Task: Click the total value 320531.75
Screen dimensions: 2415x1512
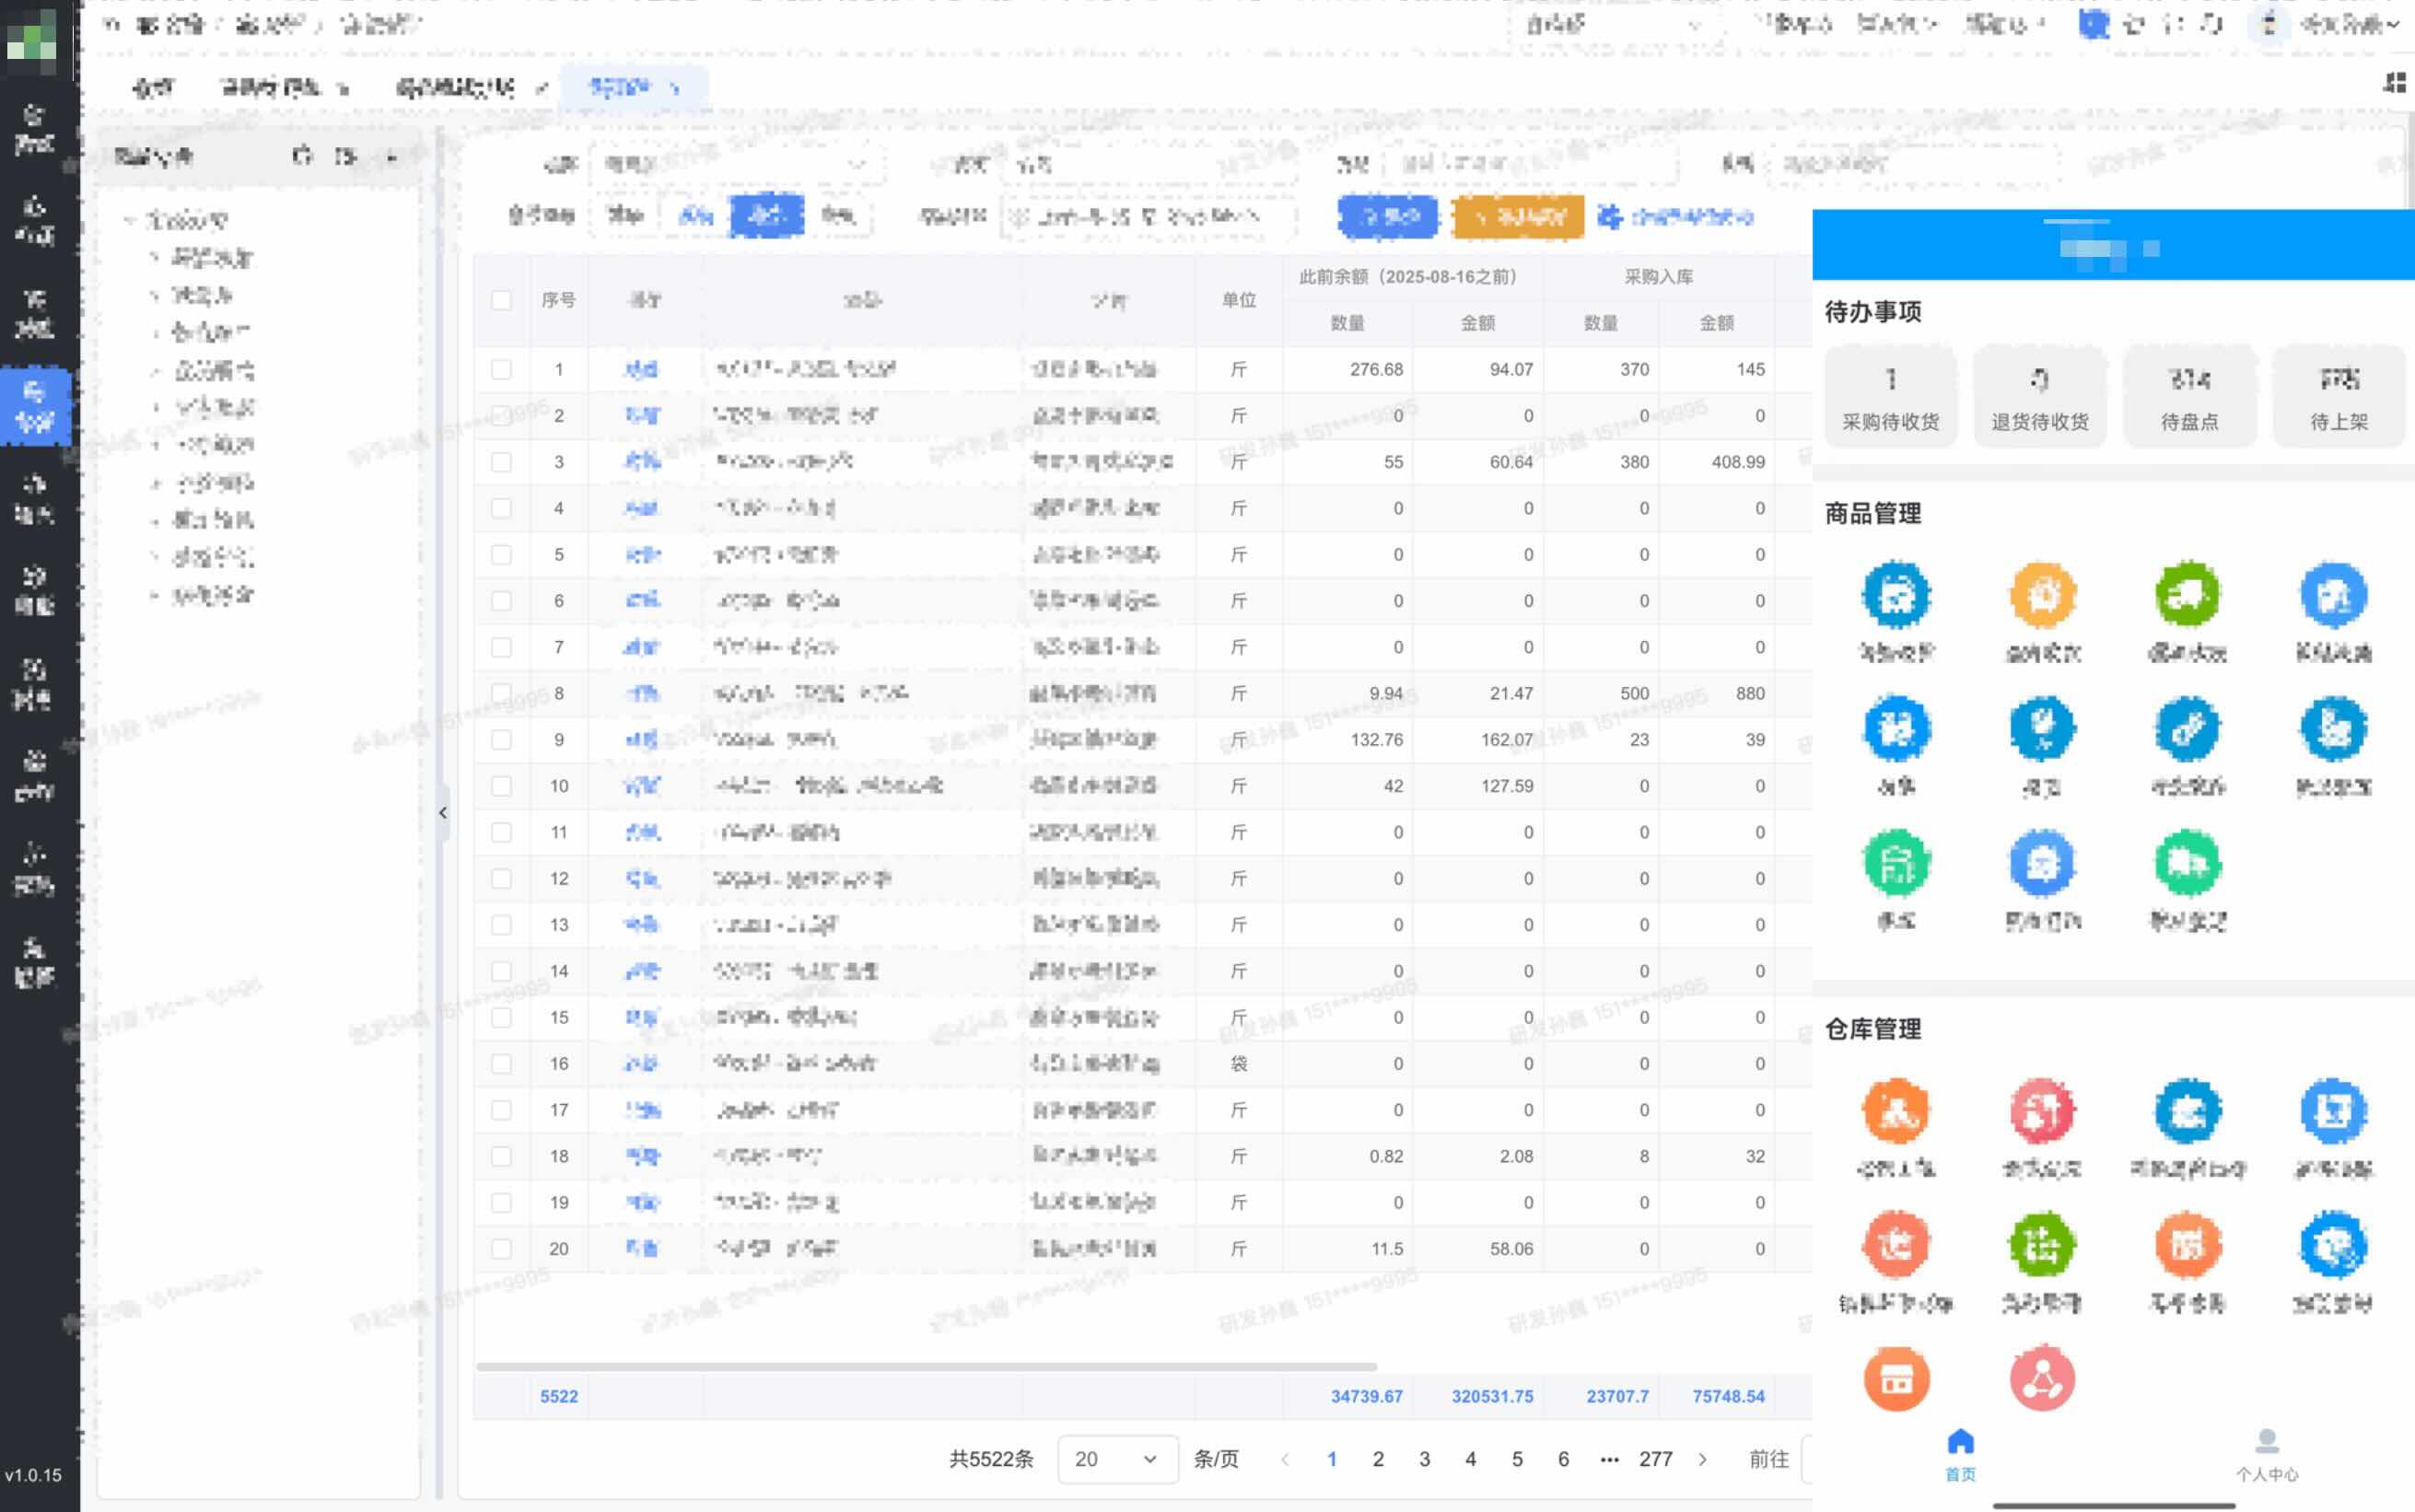Action: (1492, 1397)
